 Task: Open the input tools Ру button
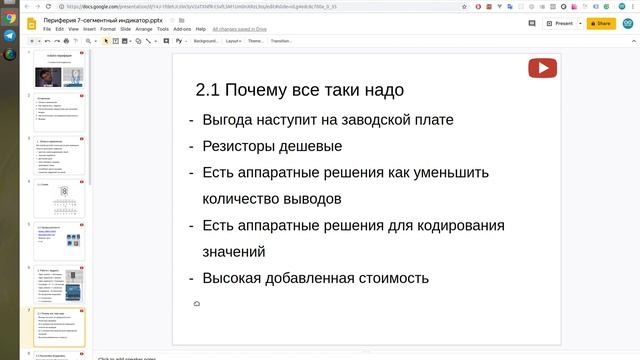click(x=179, y=41)
